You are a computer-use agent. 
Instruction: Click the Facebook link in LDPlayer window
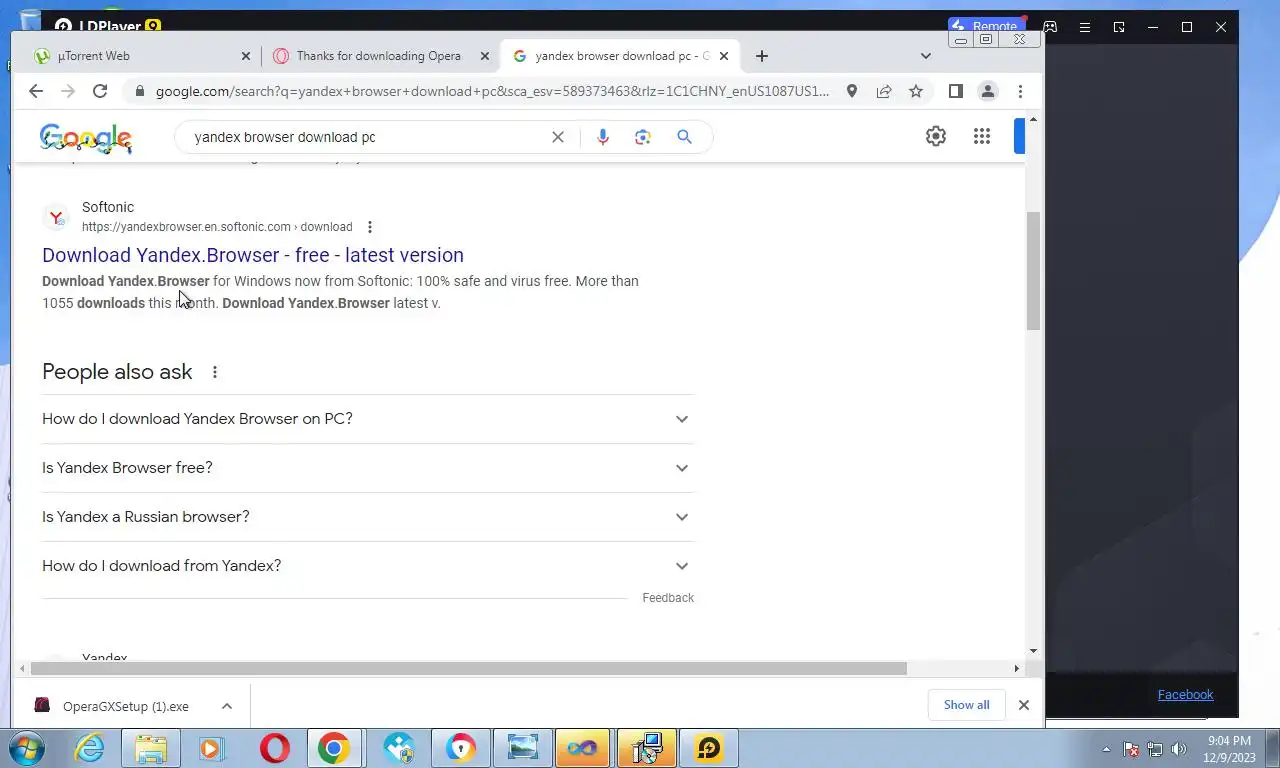tap(1185, 695)
